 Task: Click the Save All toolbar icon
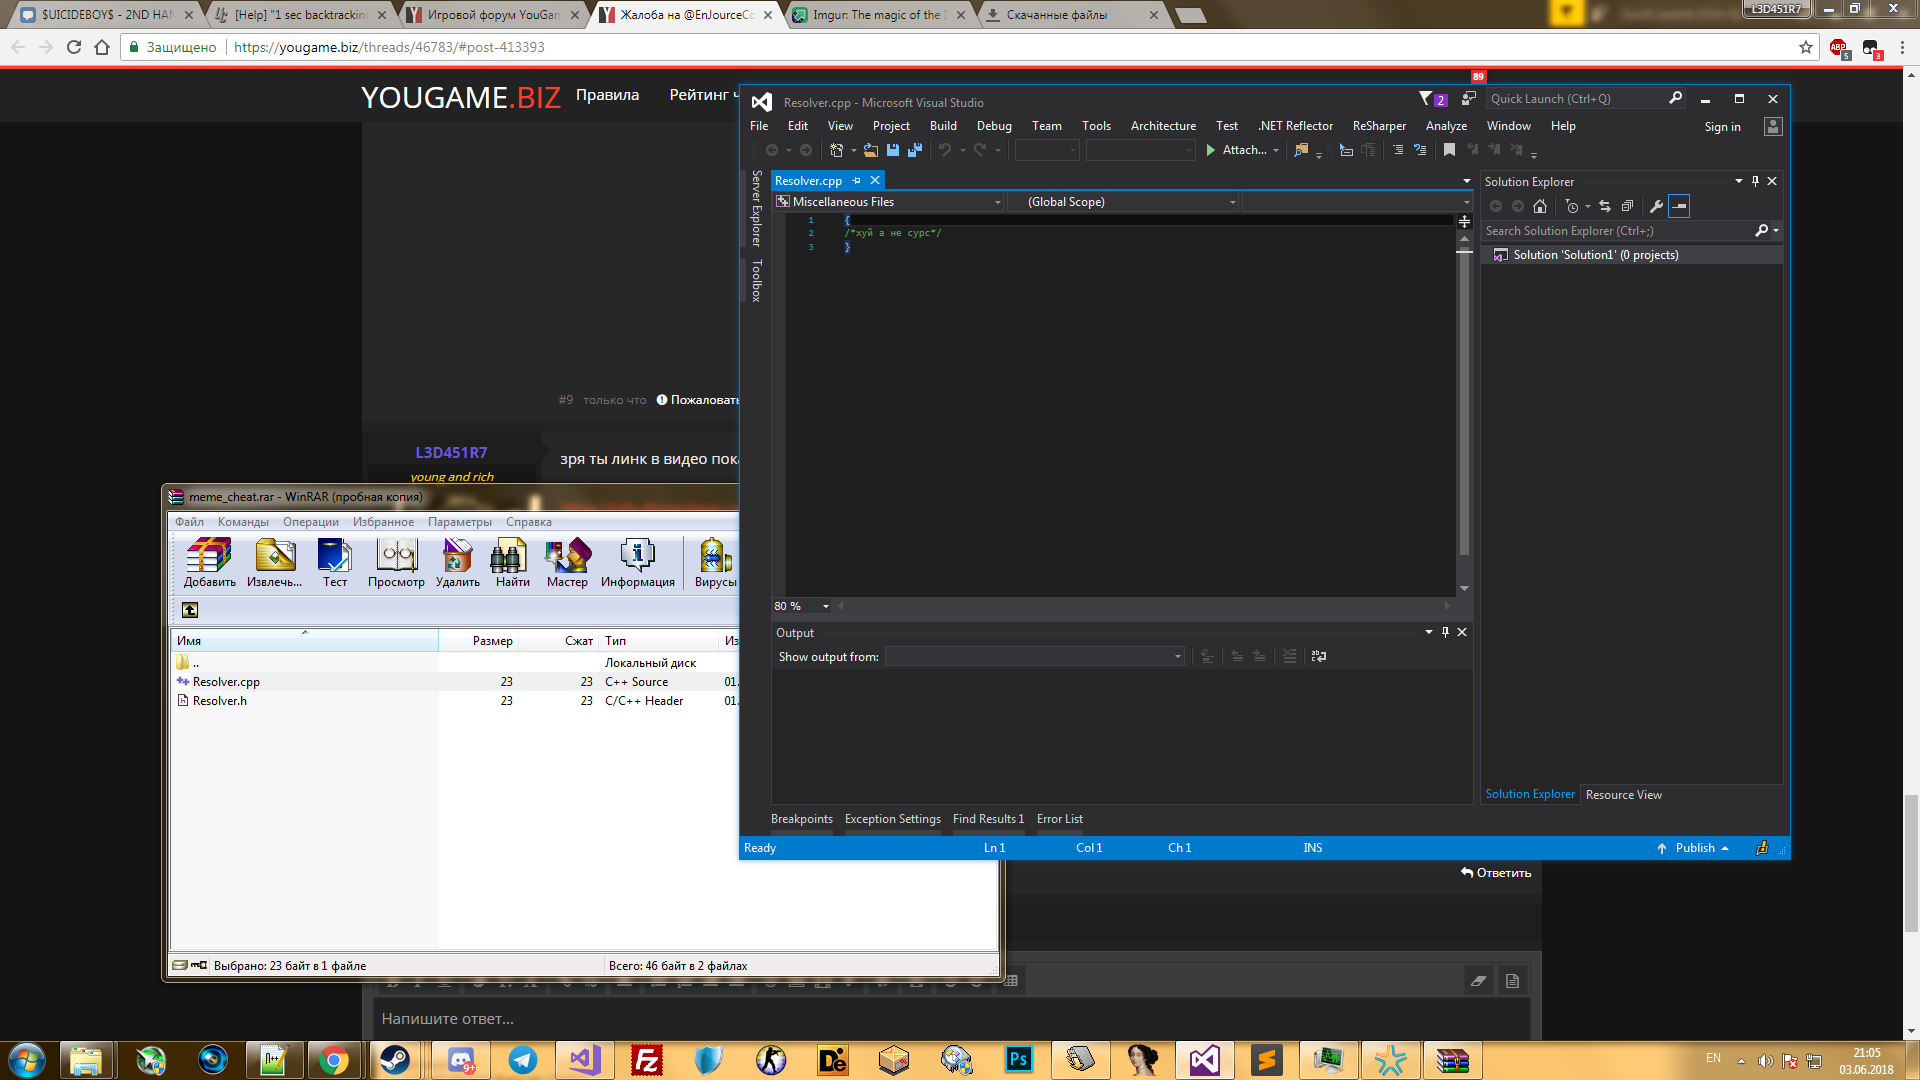(915, 150)
